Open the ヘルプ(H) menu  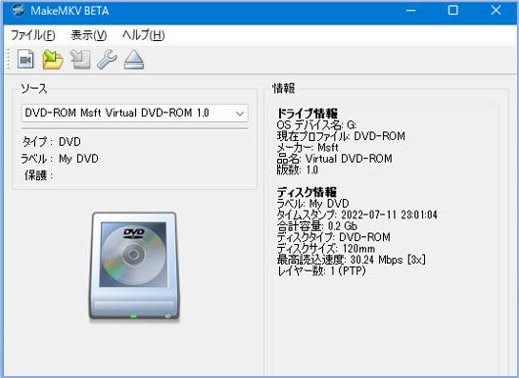(x=143, y=35)
